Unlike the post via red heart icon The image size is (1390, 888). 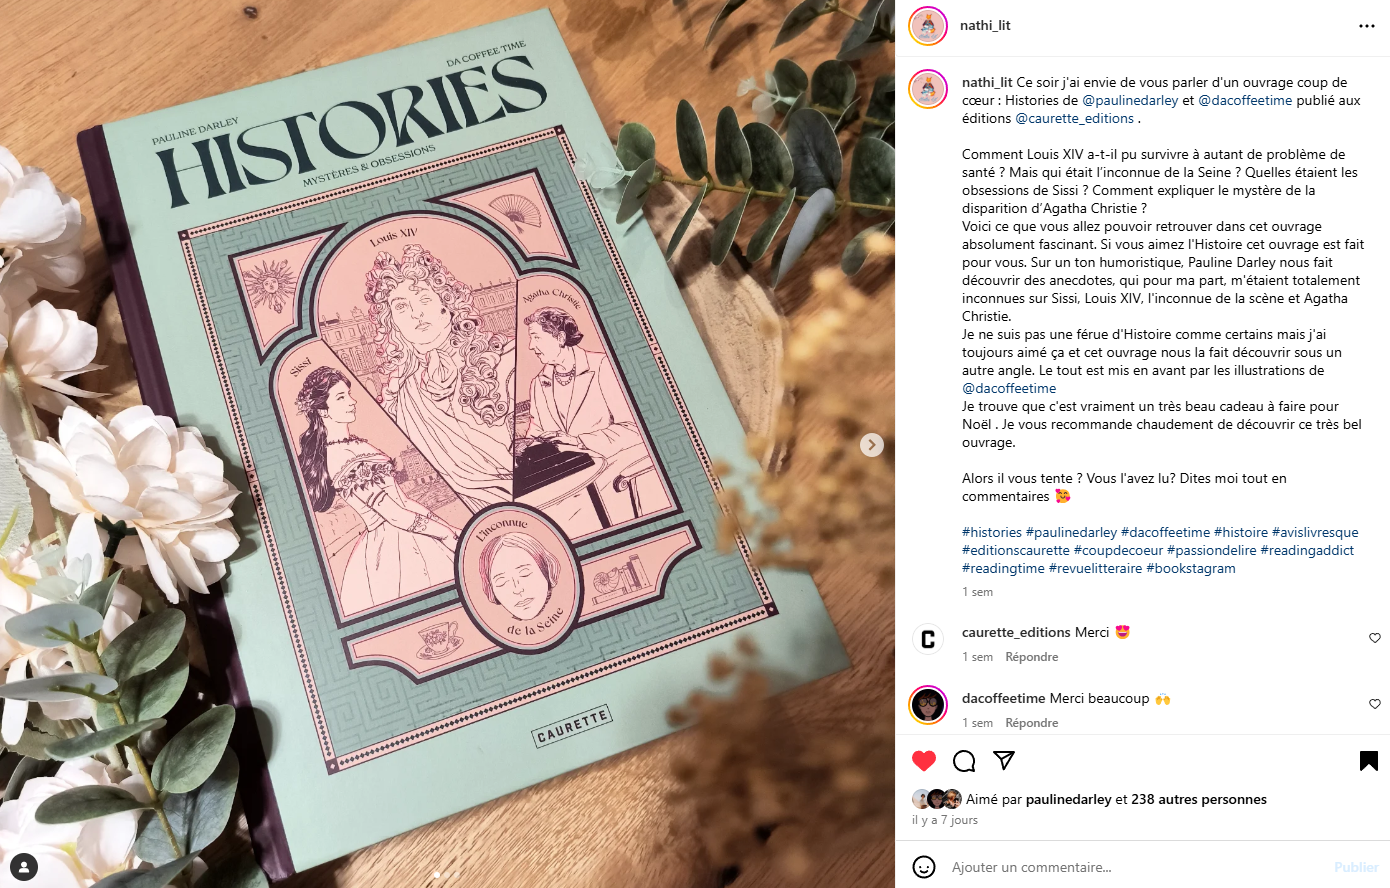point(924,761)
